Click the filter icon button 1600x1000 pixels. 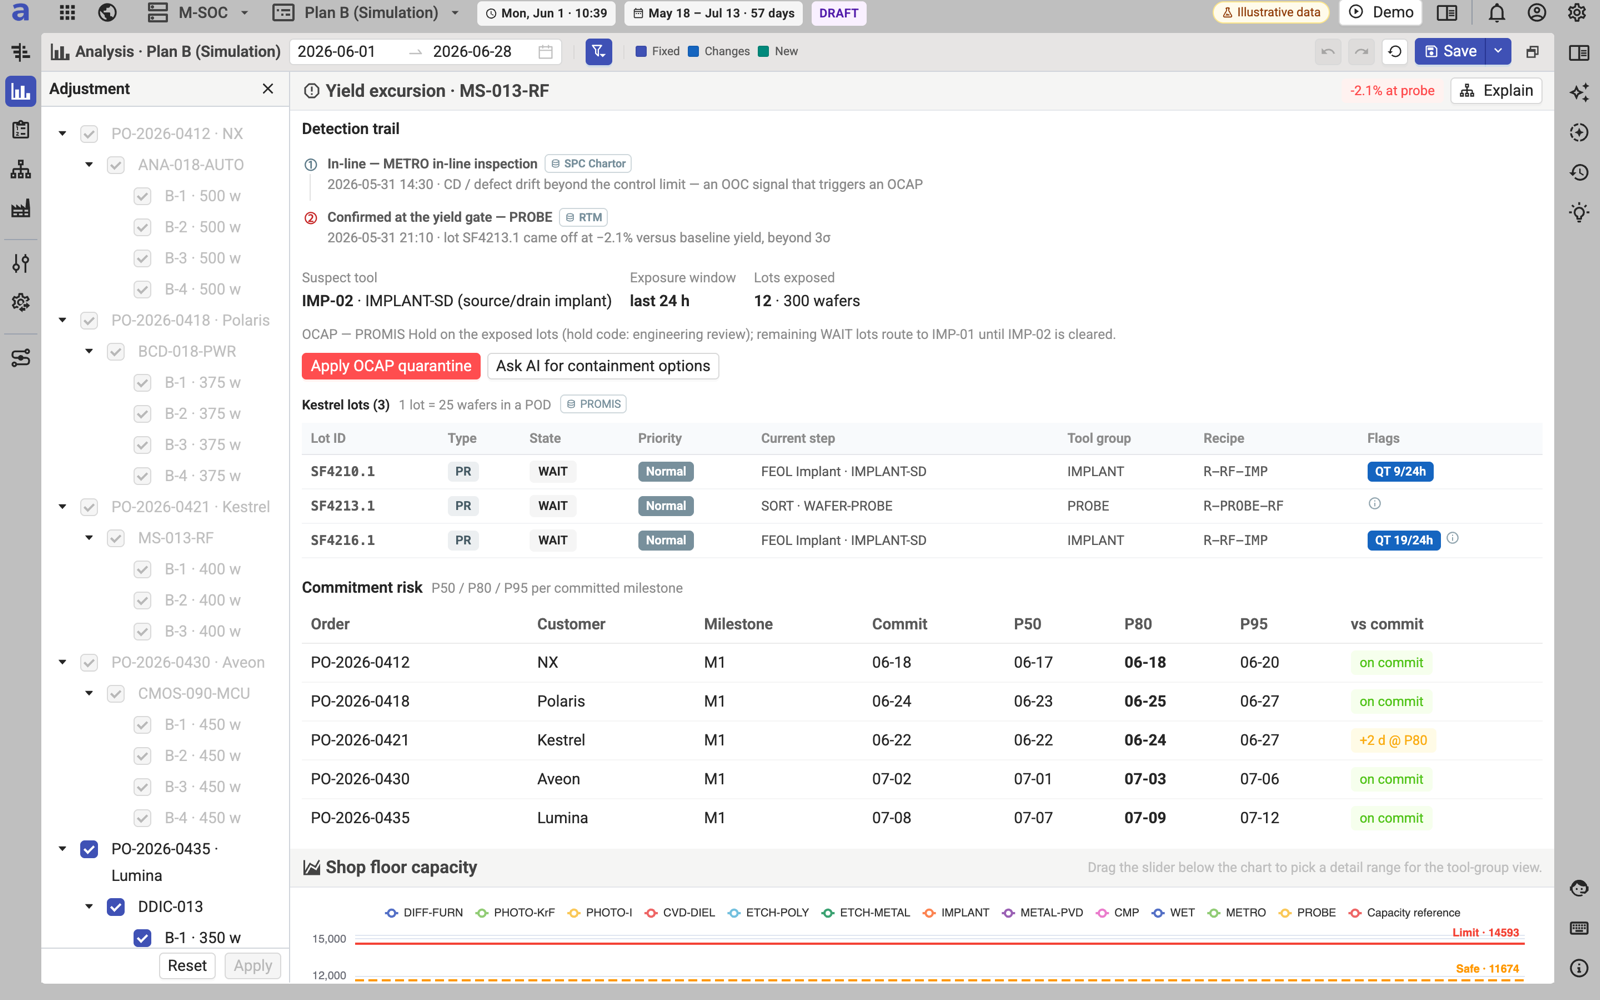click(599, 52)
